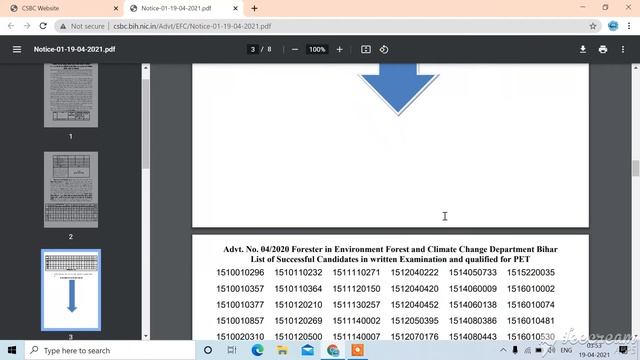Close the CSBC Website tab
The width and height of the screenshot is (640, 360).
click(x=116, y=8)
